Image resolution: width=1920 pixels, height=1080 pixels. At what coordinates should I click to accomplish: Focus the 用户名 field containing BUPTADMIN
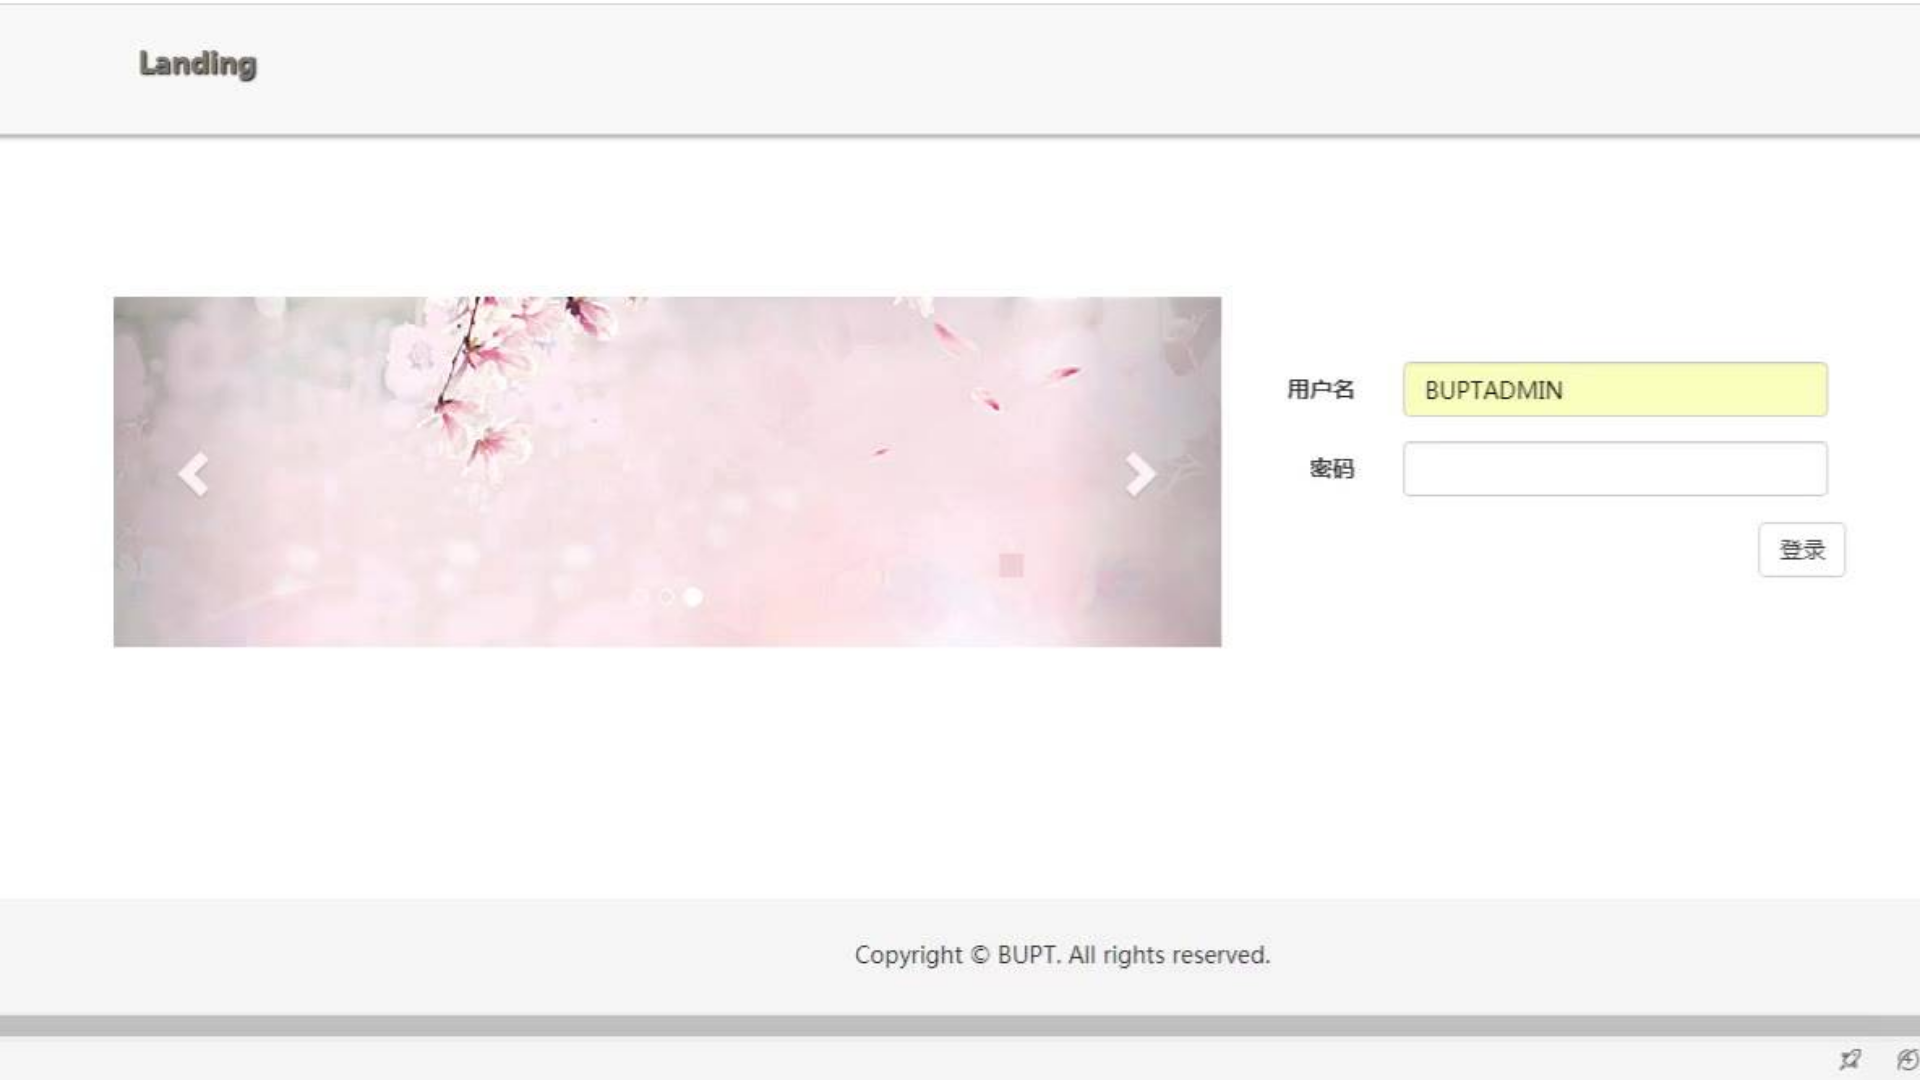point(1615,389)
